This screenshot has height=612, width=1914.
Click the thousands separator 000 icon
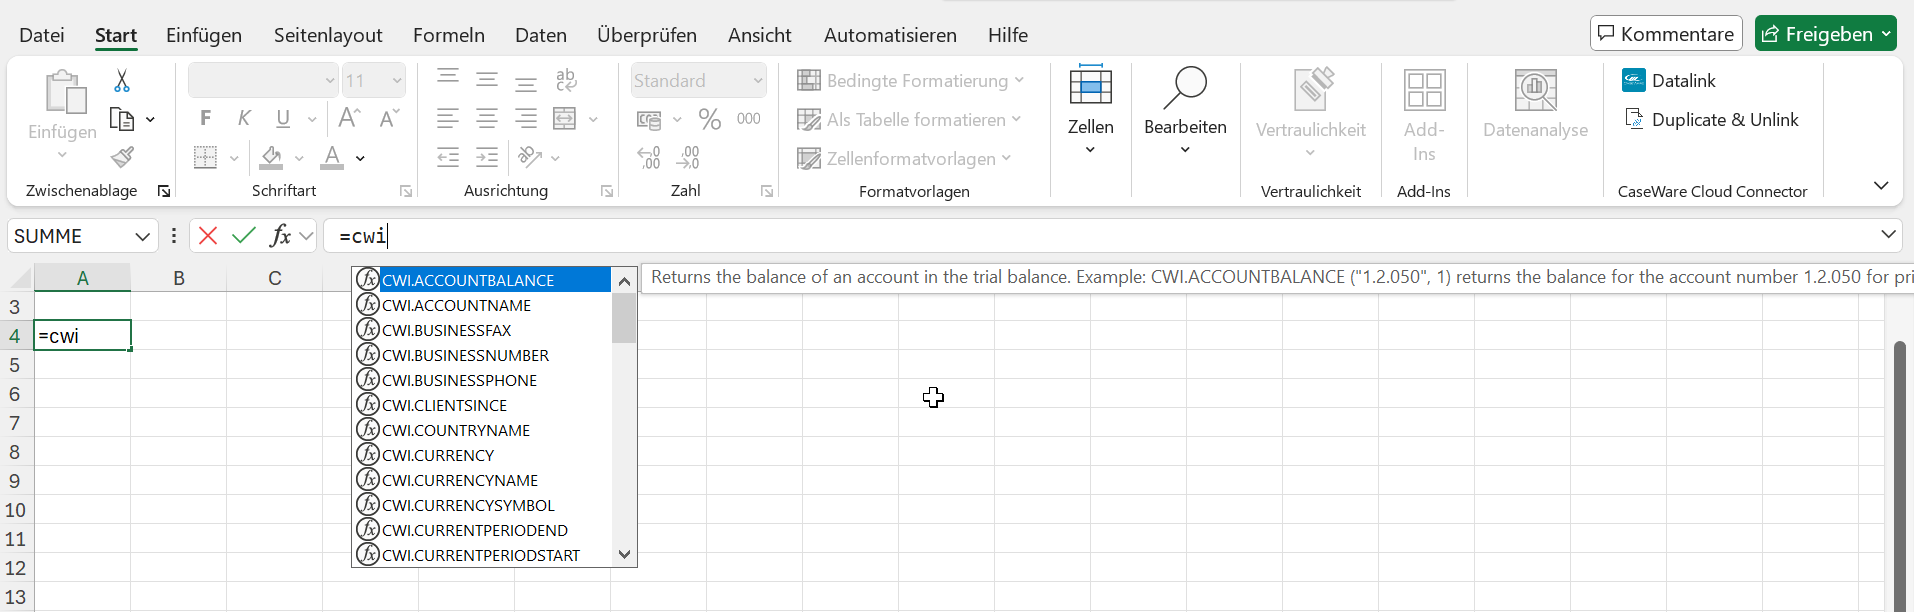[x=749, y=119]
